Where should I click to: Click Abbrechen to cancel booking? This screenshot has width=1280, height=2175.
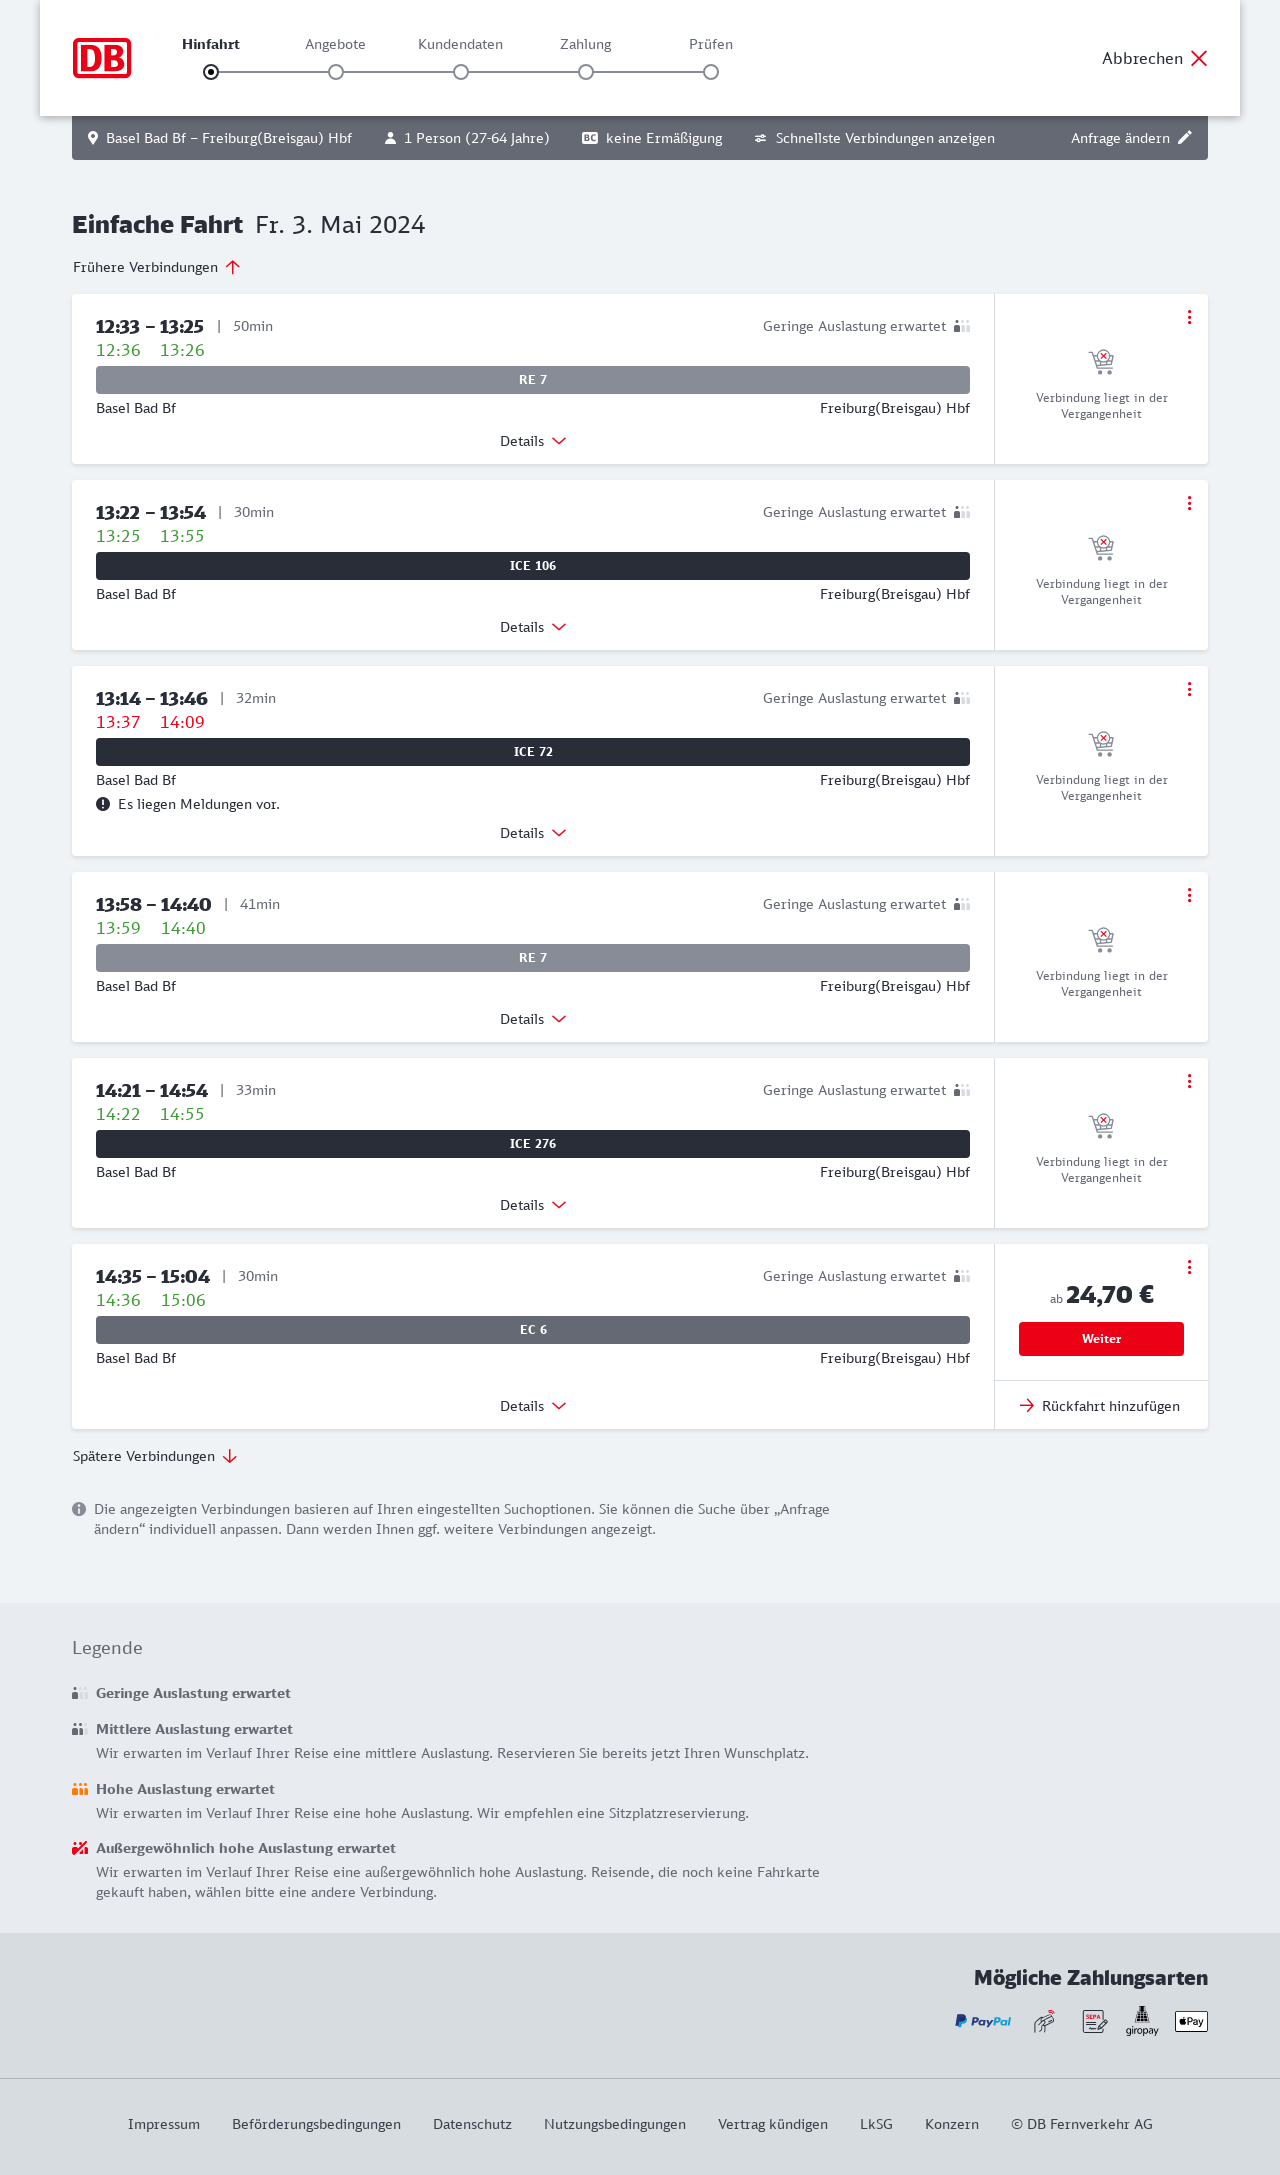coord(1155,58)
